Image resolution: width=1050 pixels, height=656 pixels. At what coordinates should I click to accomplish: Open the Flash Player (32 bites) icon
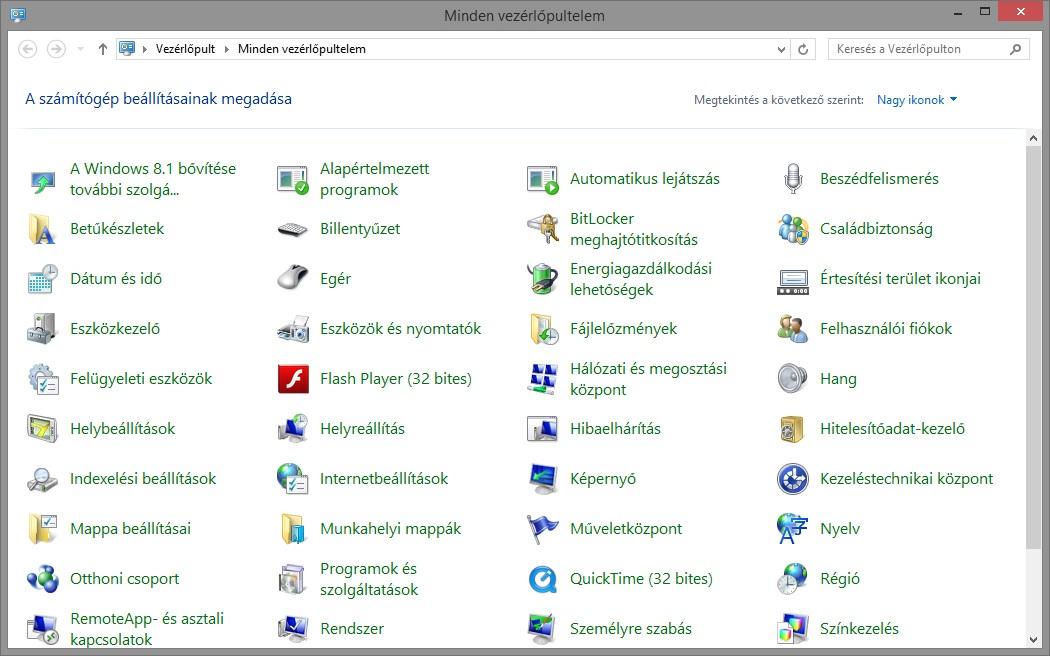click(x=293, y=379)
